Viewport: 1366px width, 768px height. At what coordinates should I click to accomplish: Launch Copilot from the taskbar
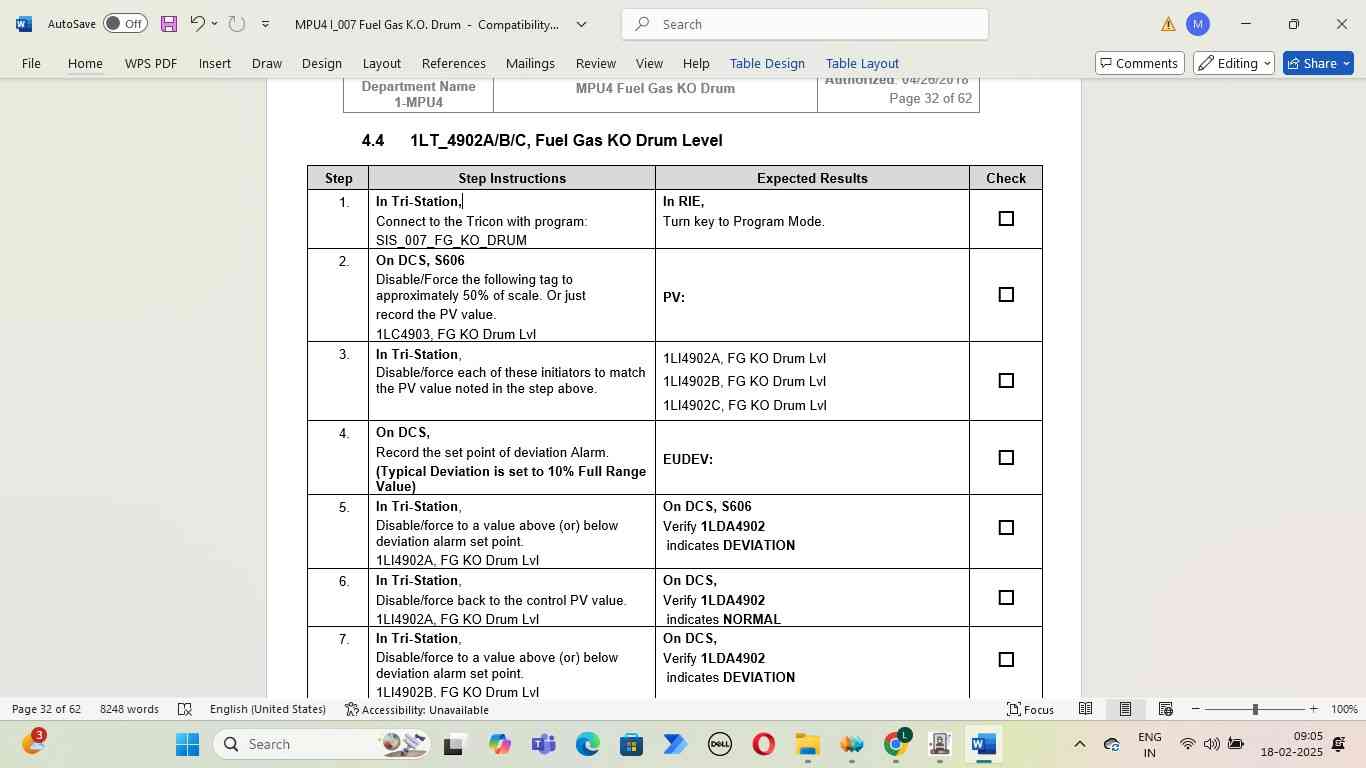pos(499,744)
